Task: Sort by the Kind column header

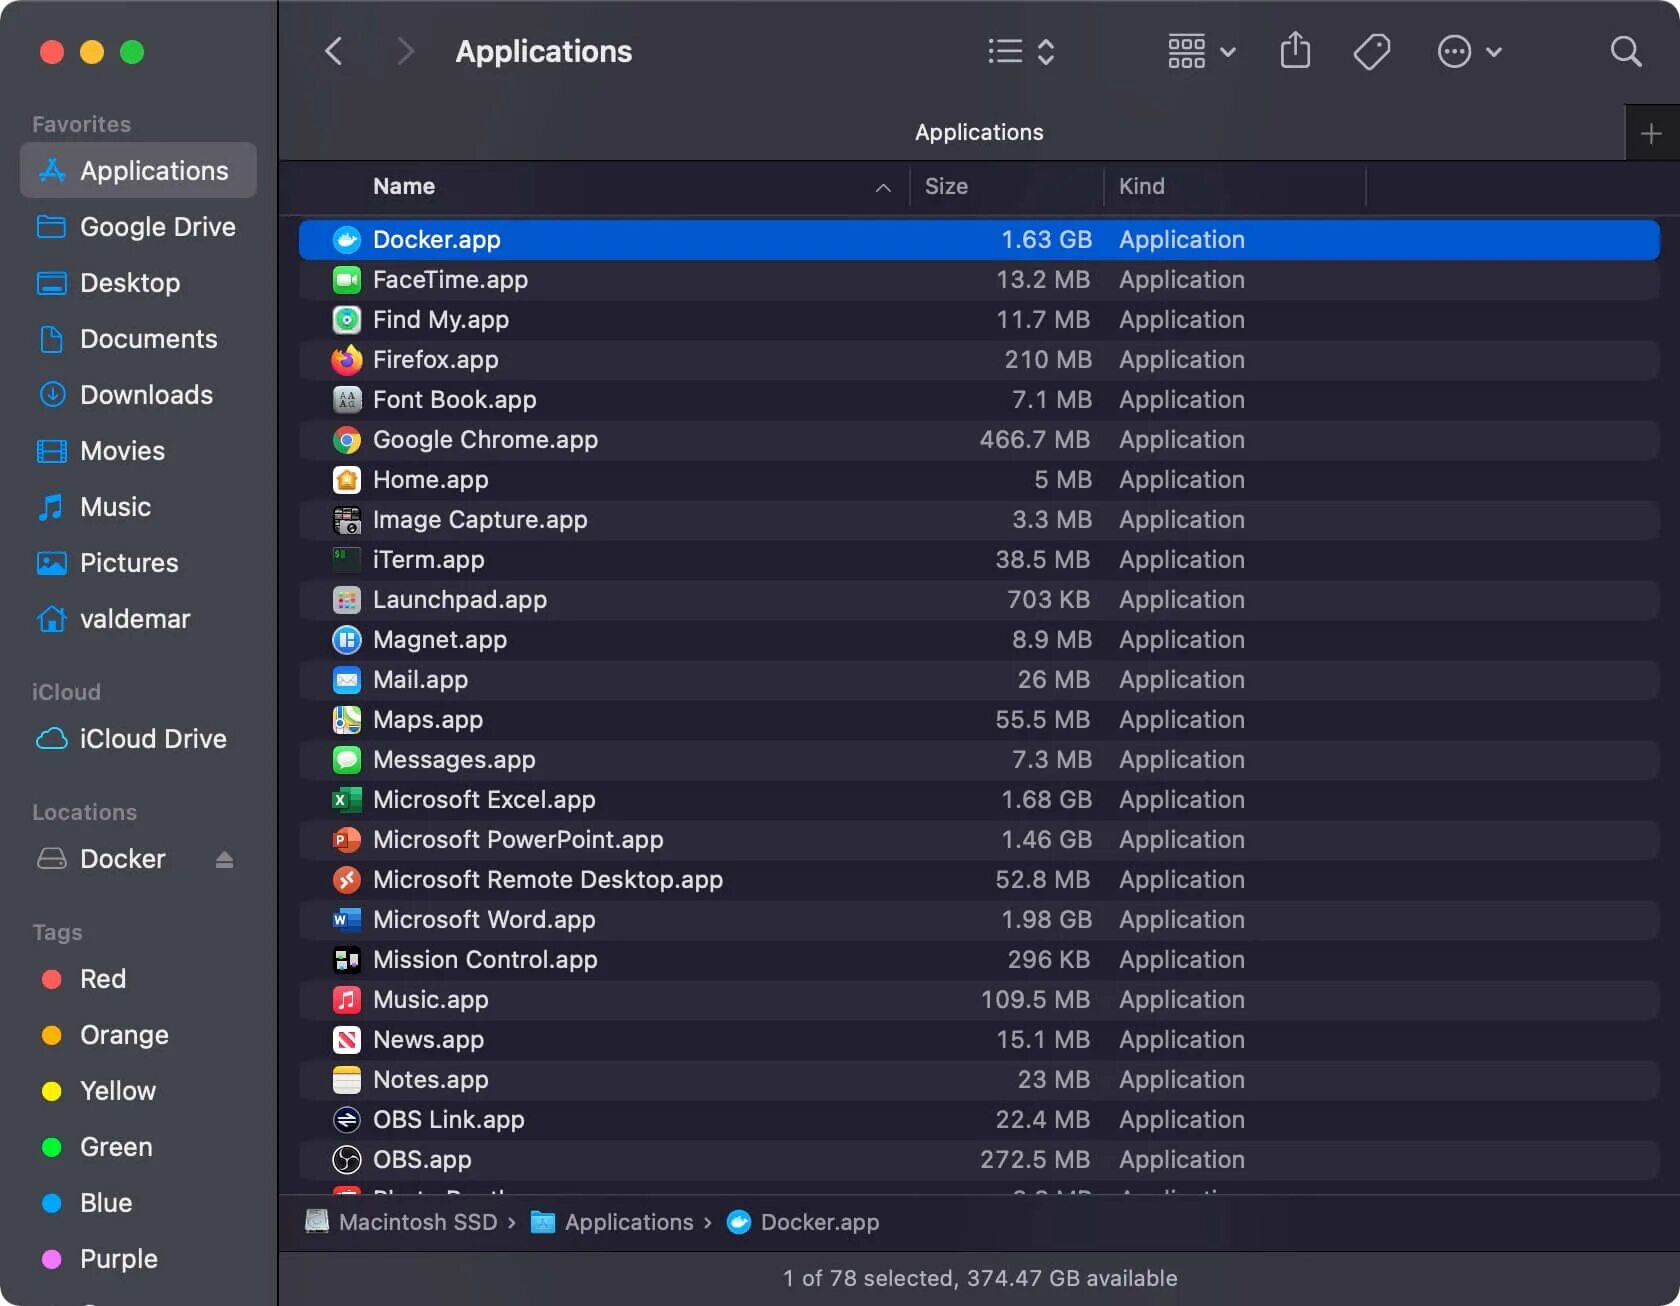Action: point(1141,186)
